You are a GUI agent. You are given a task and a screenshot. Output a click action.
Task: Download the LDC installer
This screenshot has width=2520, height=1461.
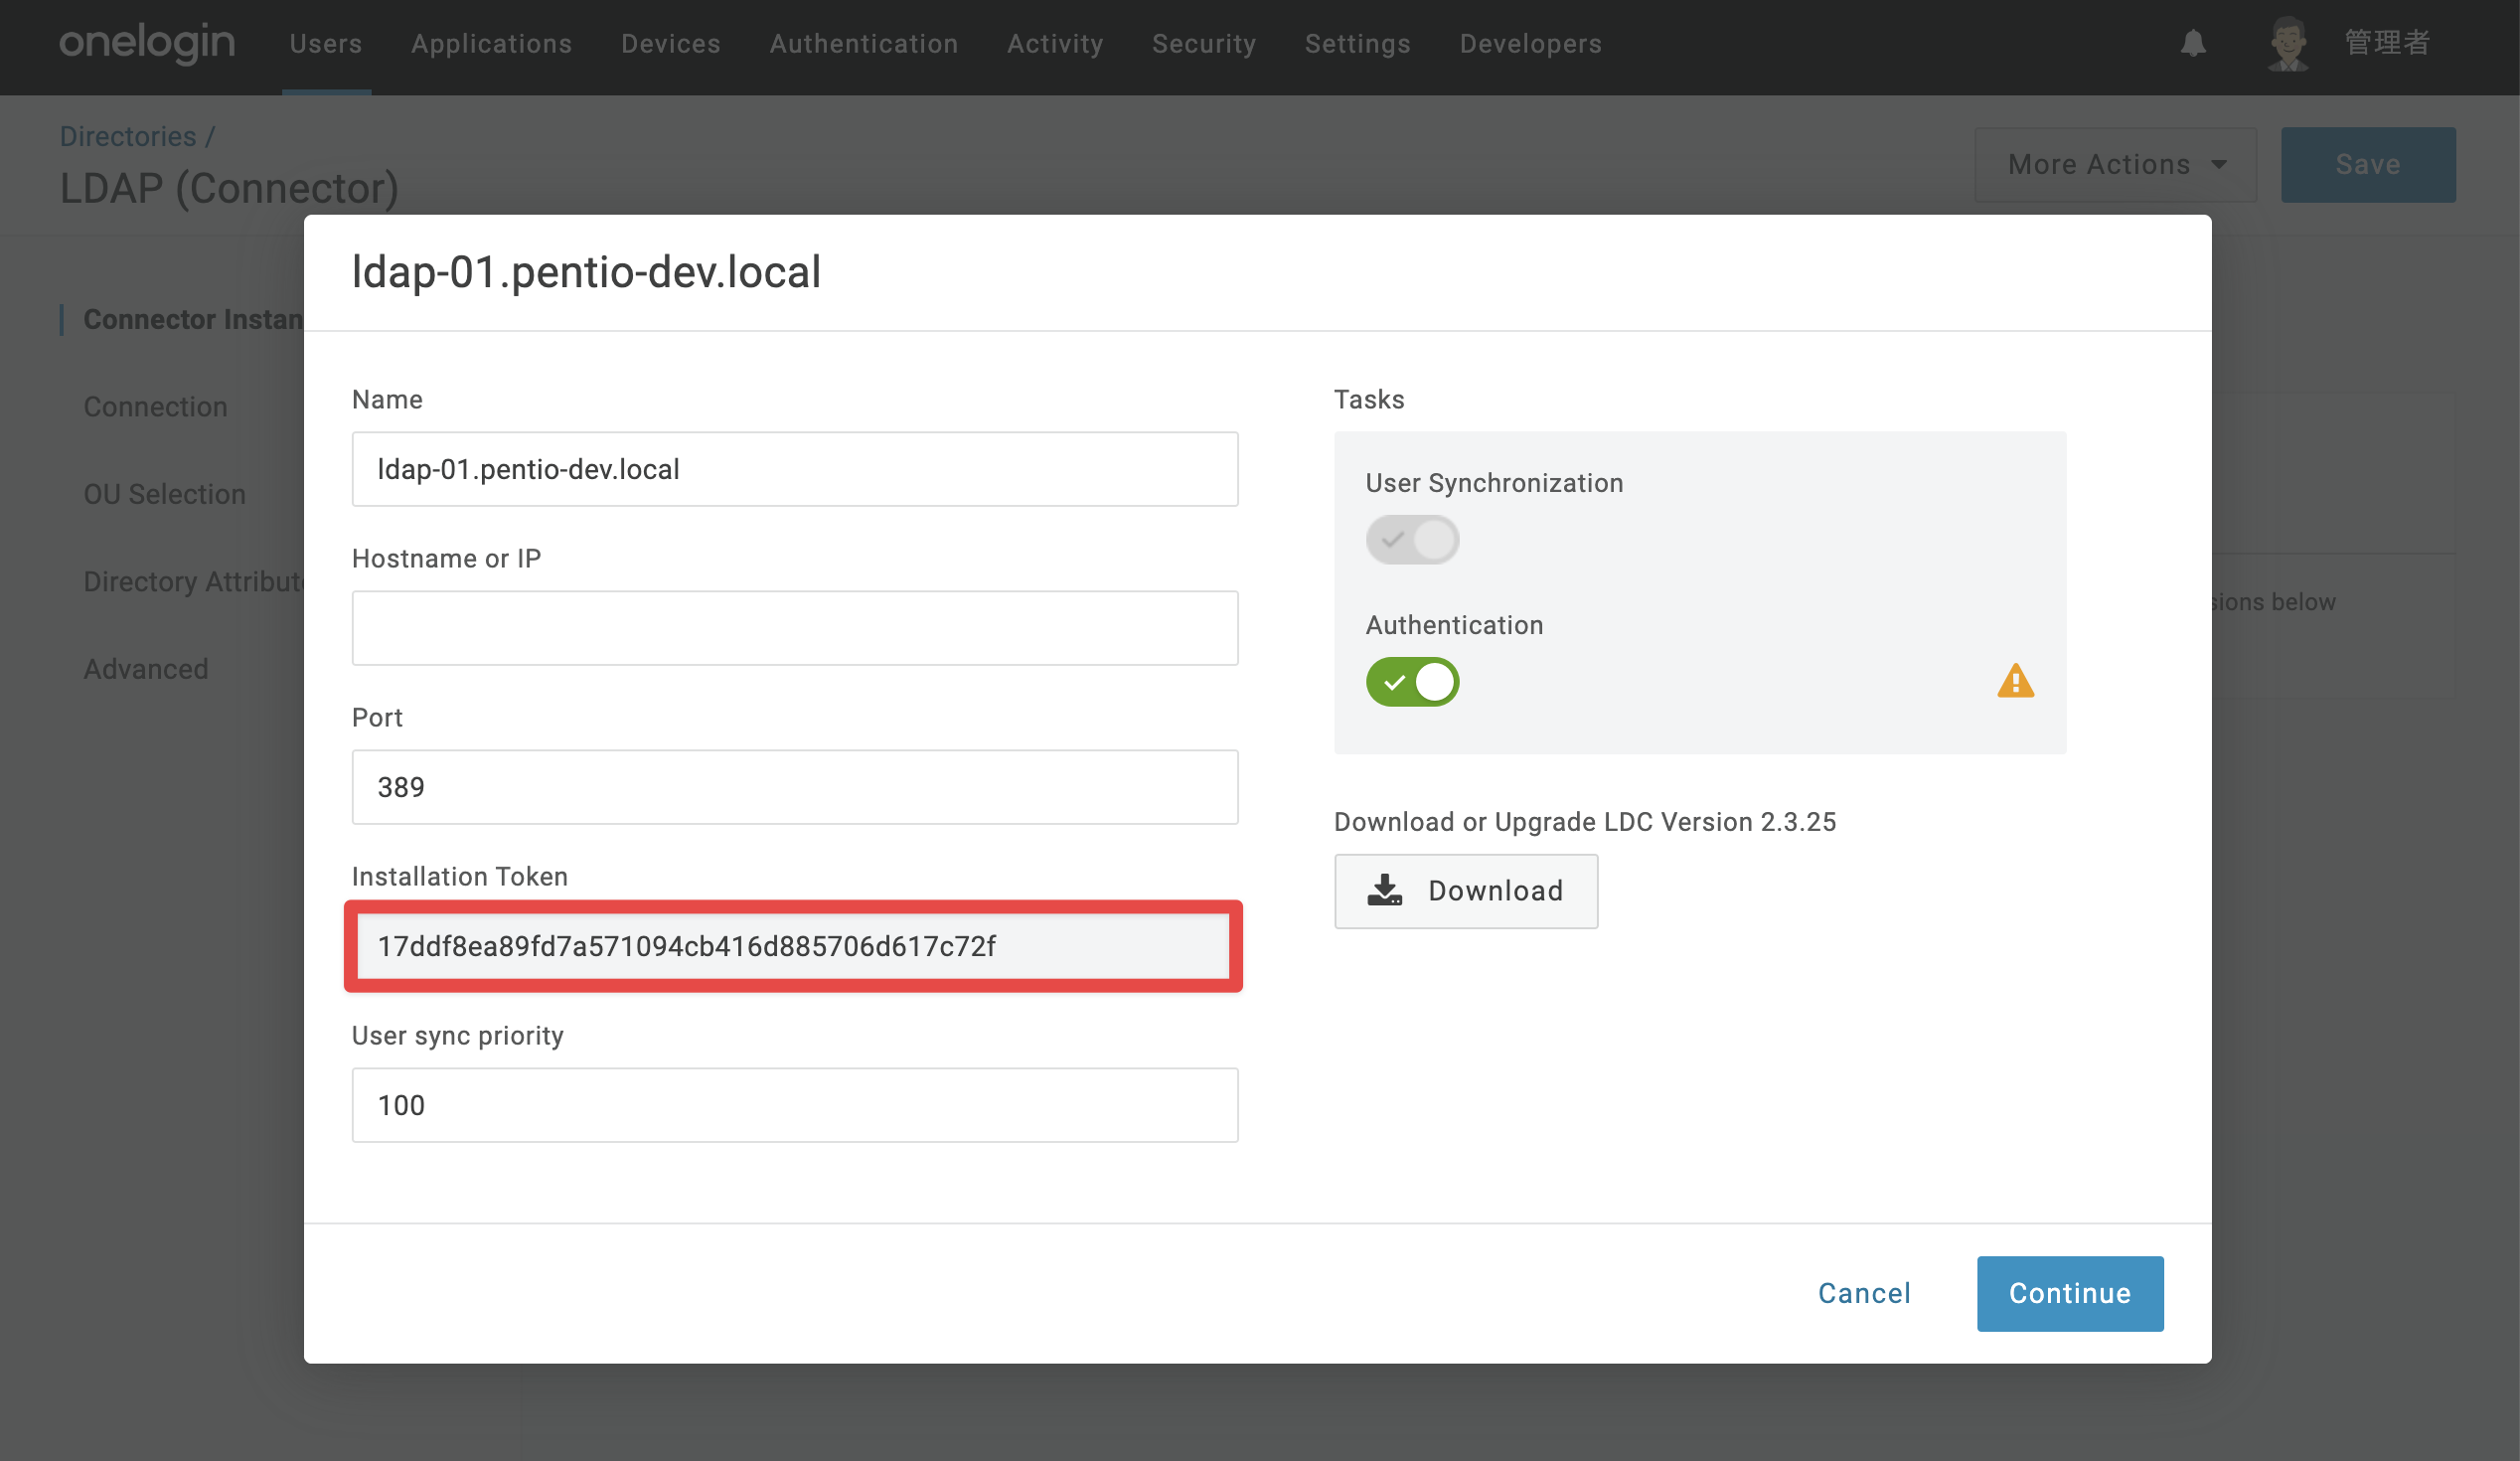[1466, 891]
